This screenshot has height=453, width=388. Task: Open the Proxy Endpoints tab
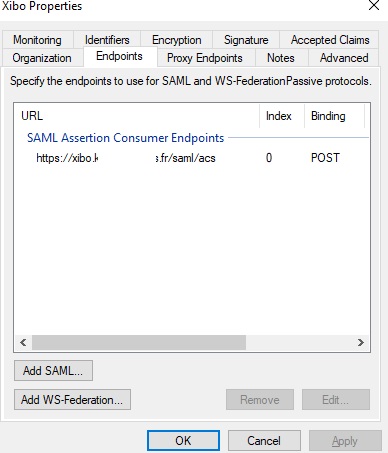pos(205,58)
